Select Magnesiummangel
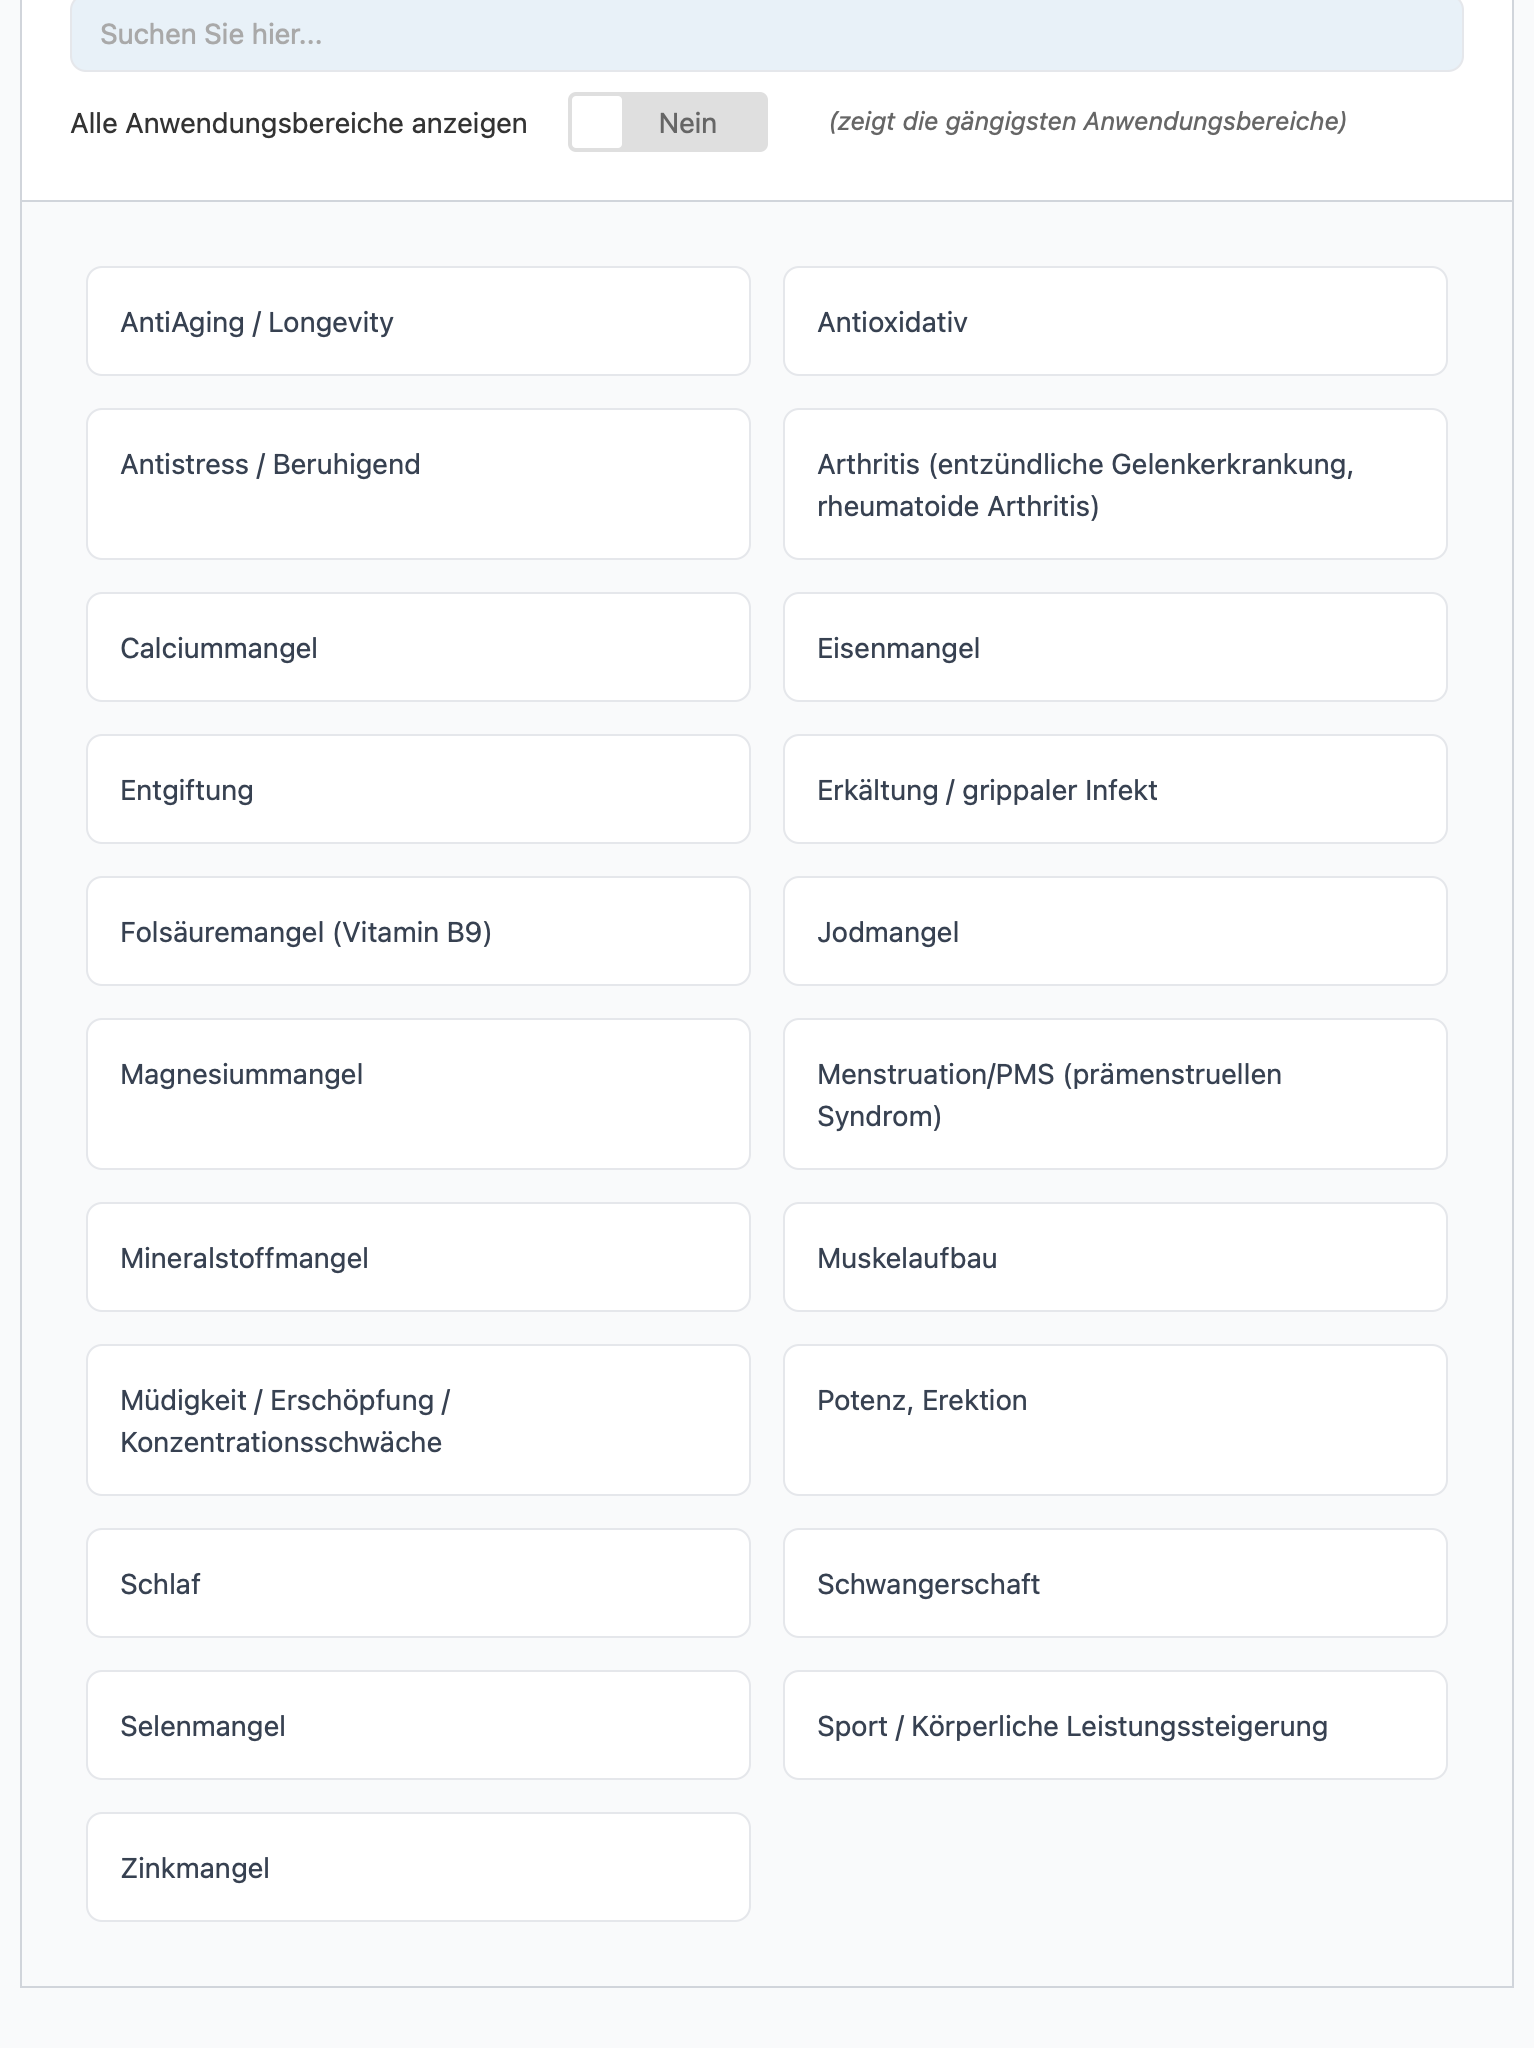Image resolution: width=1534 pixels, height=2048 pixels. [x=418, y=1094]
